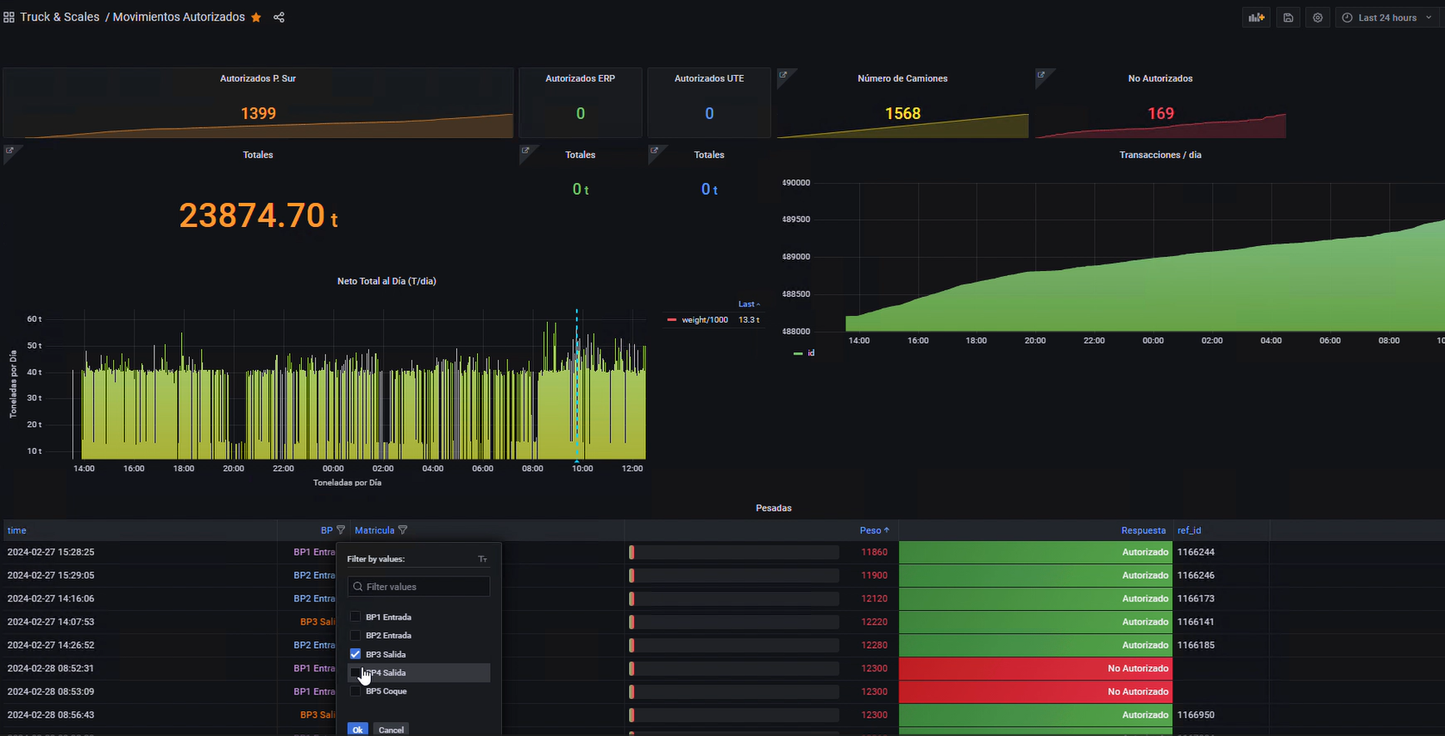Viewport: 1445px width, 736px height.
Task: Click the Matricula column filter icon
Action: click(403, 530)
